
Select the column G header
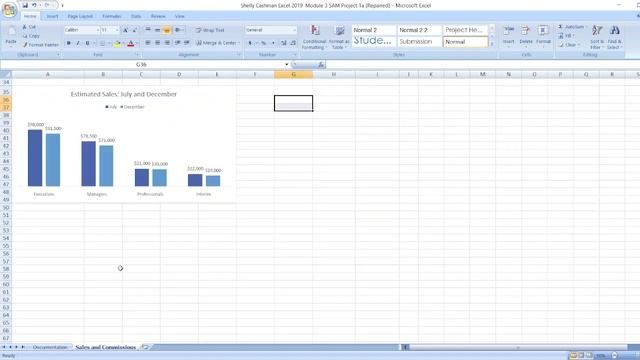[293, 74]
